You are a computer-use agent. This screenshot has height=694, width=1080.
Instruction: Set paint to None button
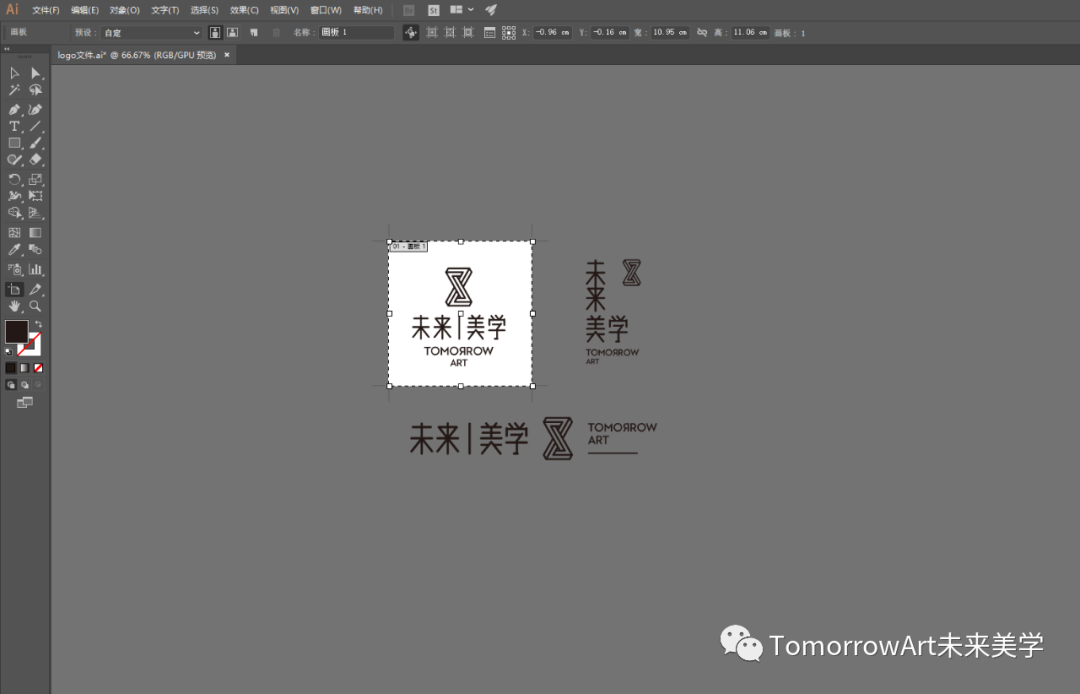click(x=39, y=368)
